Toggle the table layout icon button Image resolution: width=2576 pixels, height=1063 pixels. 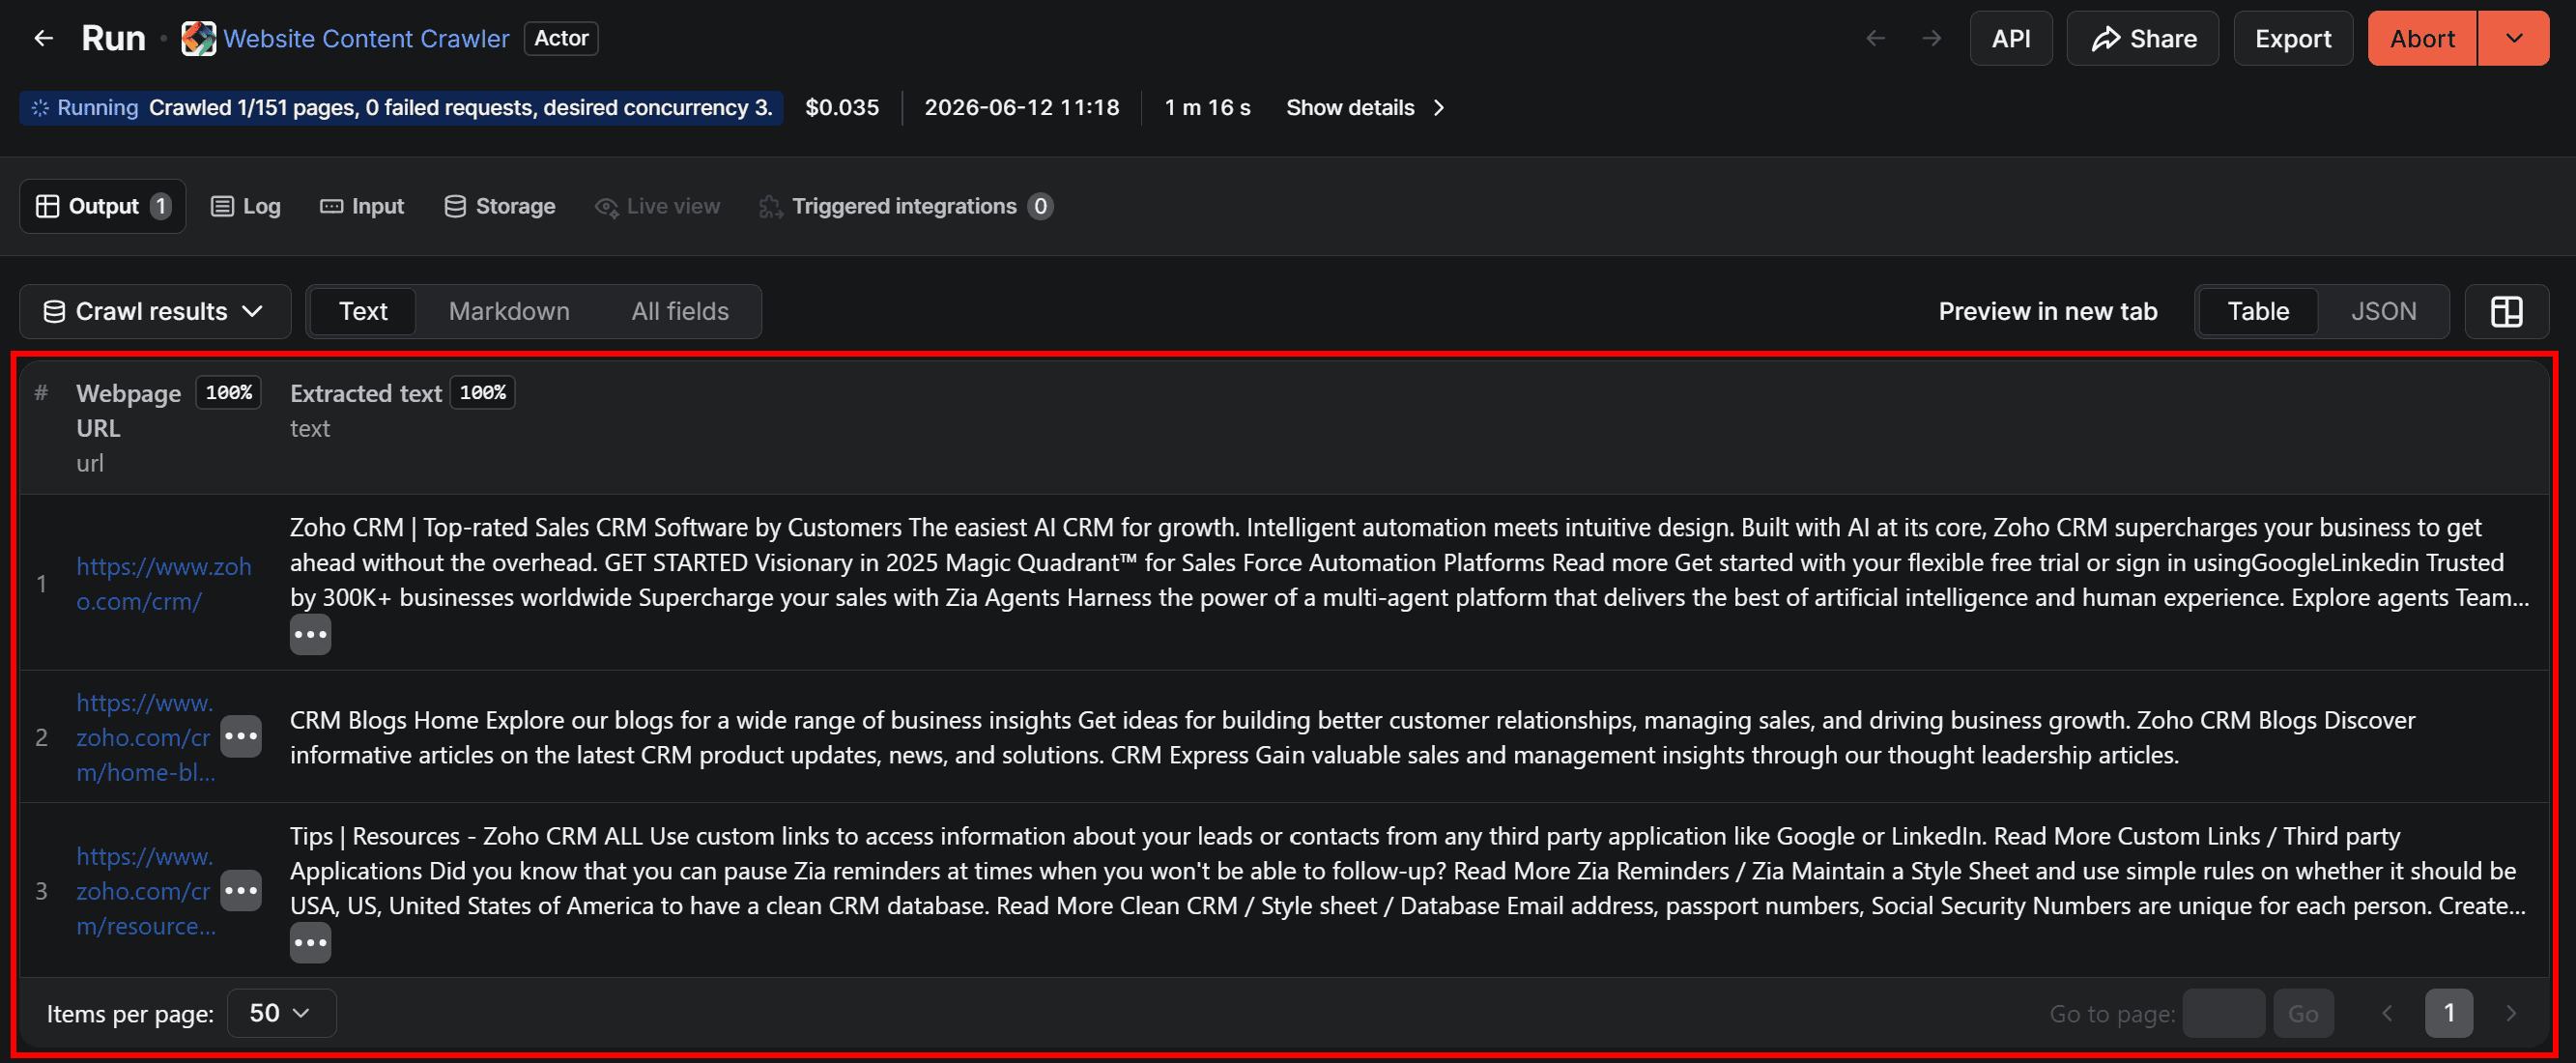click(2506, 311)
